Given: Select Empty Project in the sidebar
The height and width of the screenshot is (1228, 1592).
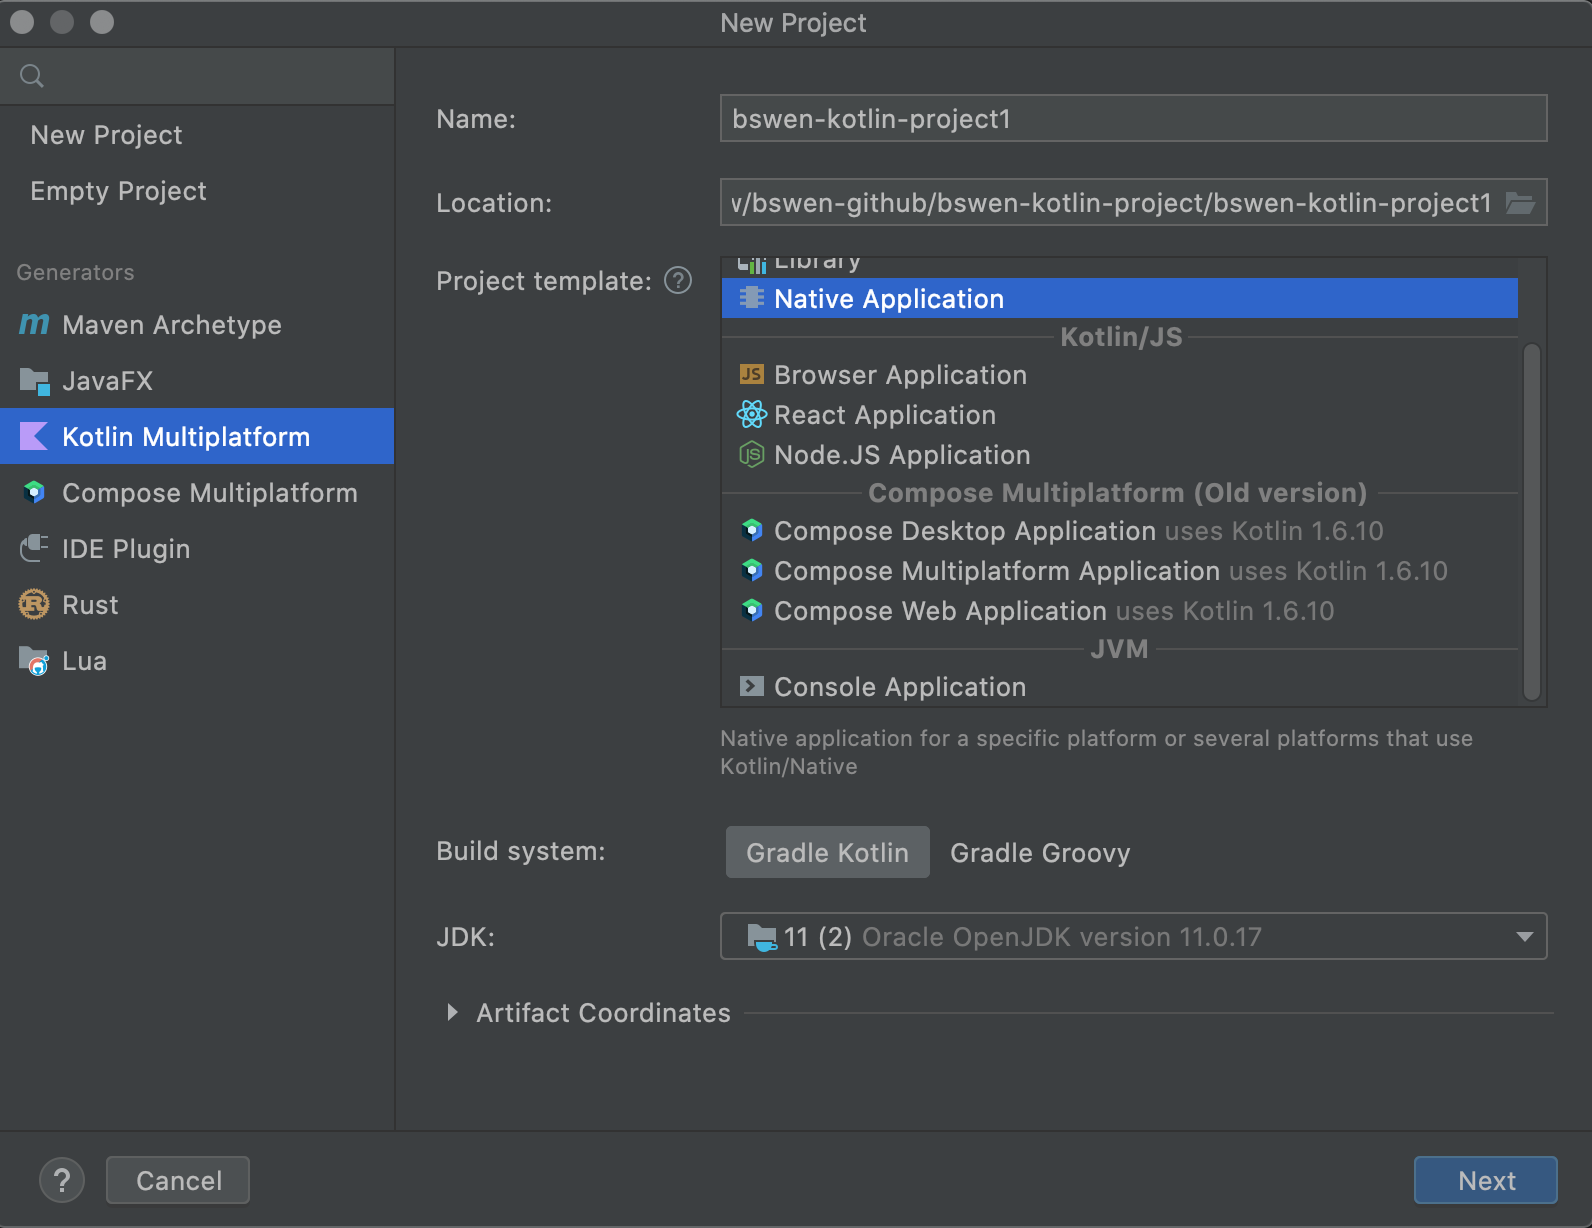Looking at the screenshot, I should click(x=197, y=191).
